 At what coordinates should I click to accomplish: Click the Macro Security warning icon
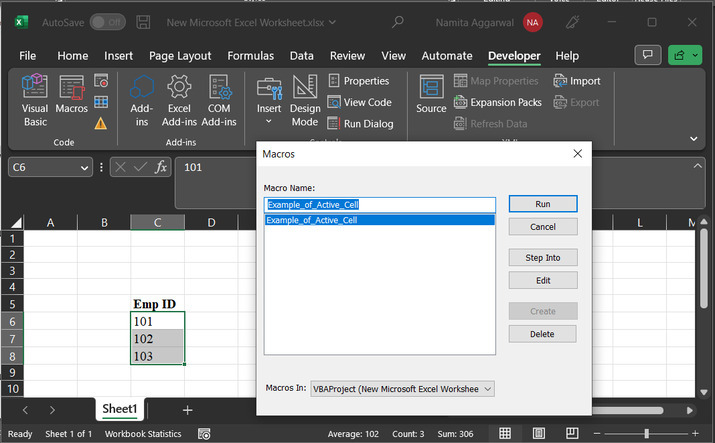click(101, 123)
